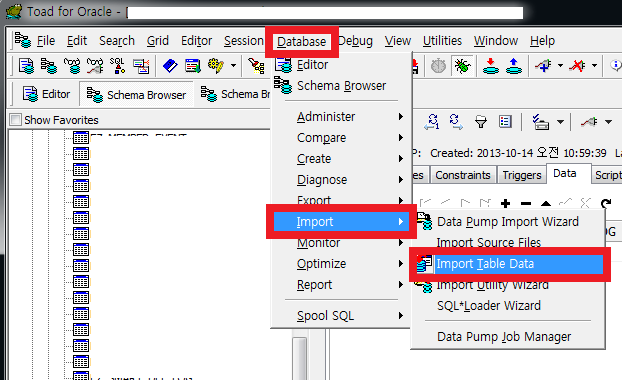Screen dimensions: 622x380
Task: Open the Session menu
Action: (244, 41)
